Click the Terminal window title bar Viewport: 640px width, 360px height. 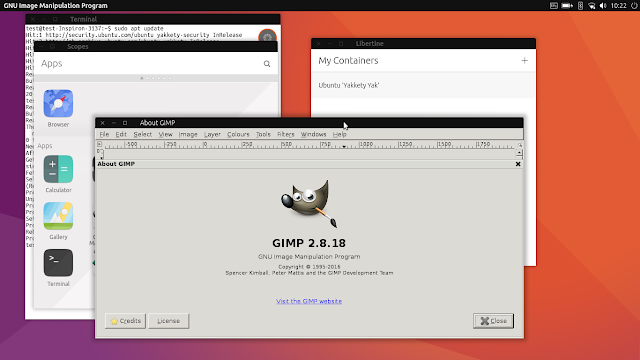click(153, 19)
